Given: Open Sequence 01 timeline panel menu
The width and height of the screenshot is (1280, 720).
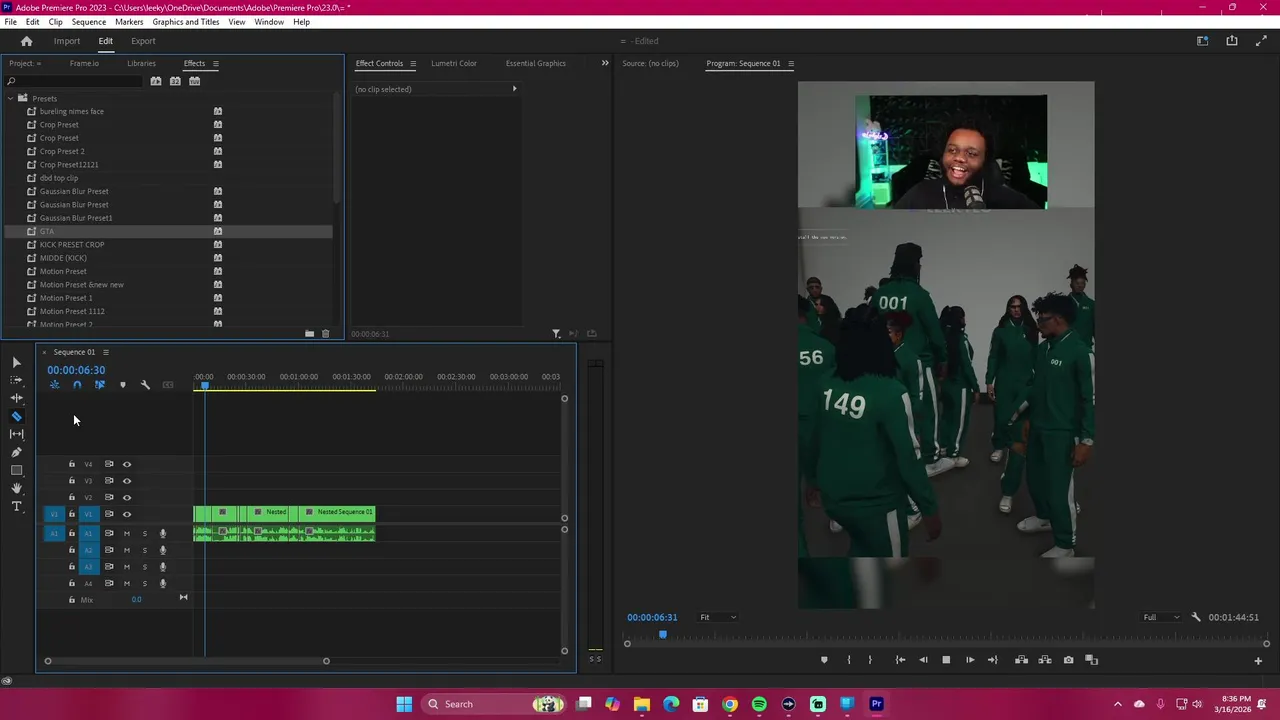Looking at the screenshot, I should [x=105, y=352].
